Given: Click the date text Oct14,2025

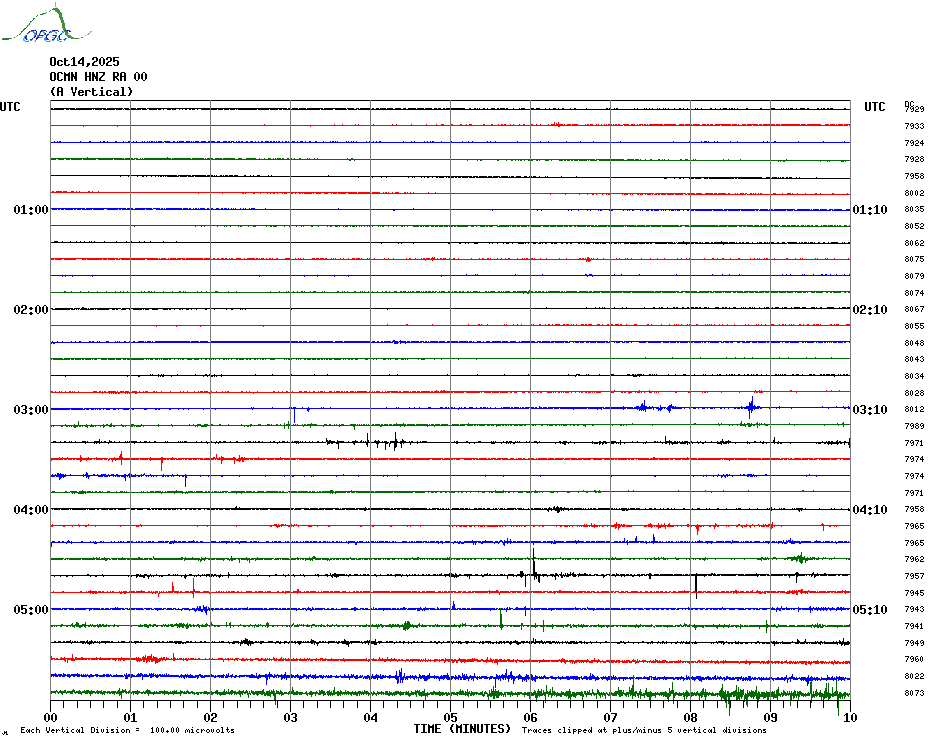Looking at the screenshot, I should click(x=84, y=61).
